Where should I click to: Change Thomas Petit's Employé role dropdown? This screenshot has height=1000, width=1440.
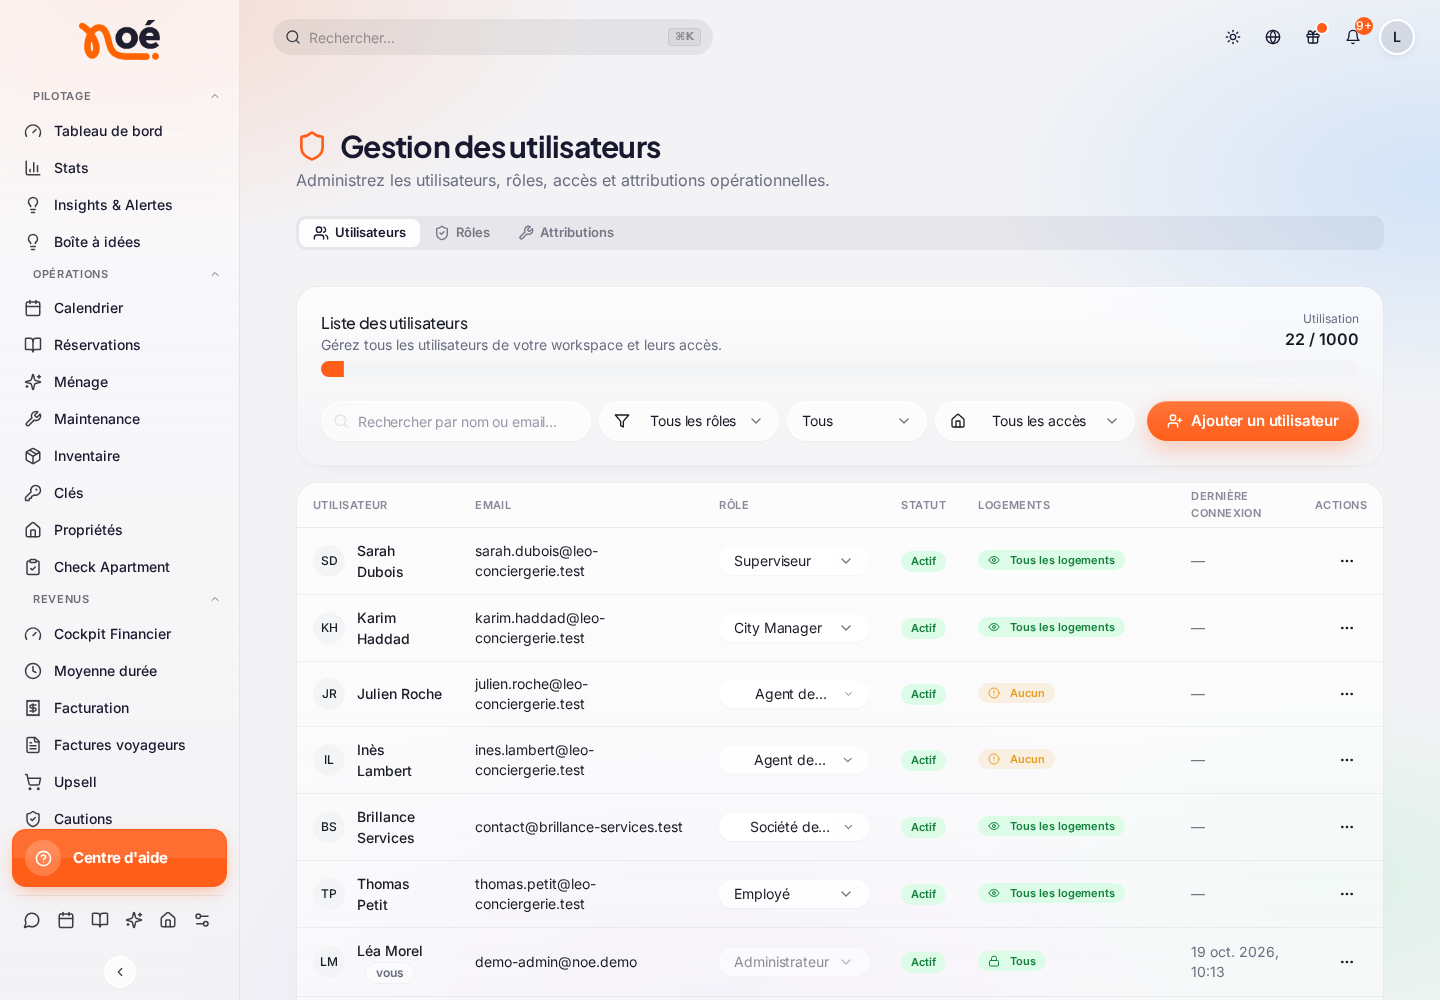click(x=794, y=894)
